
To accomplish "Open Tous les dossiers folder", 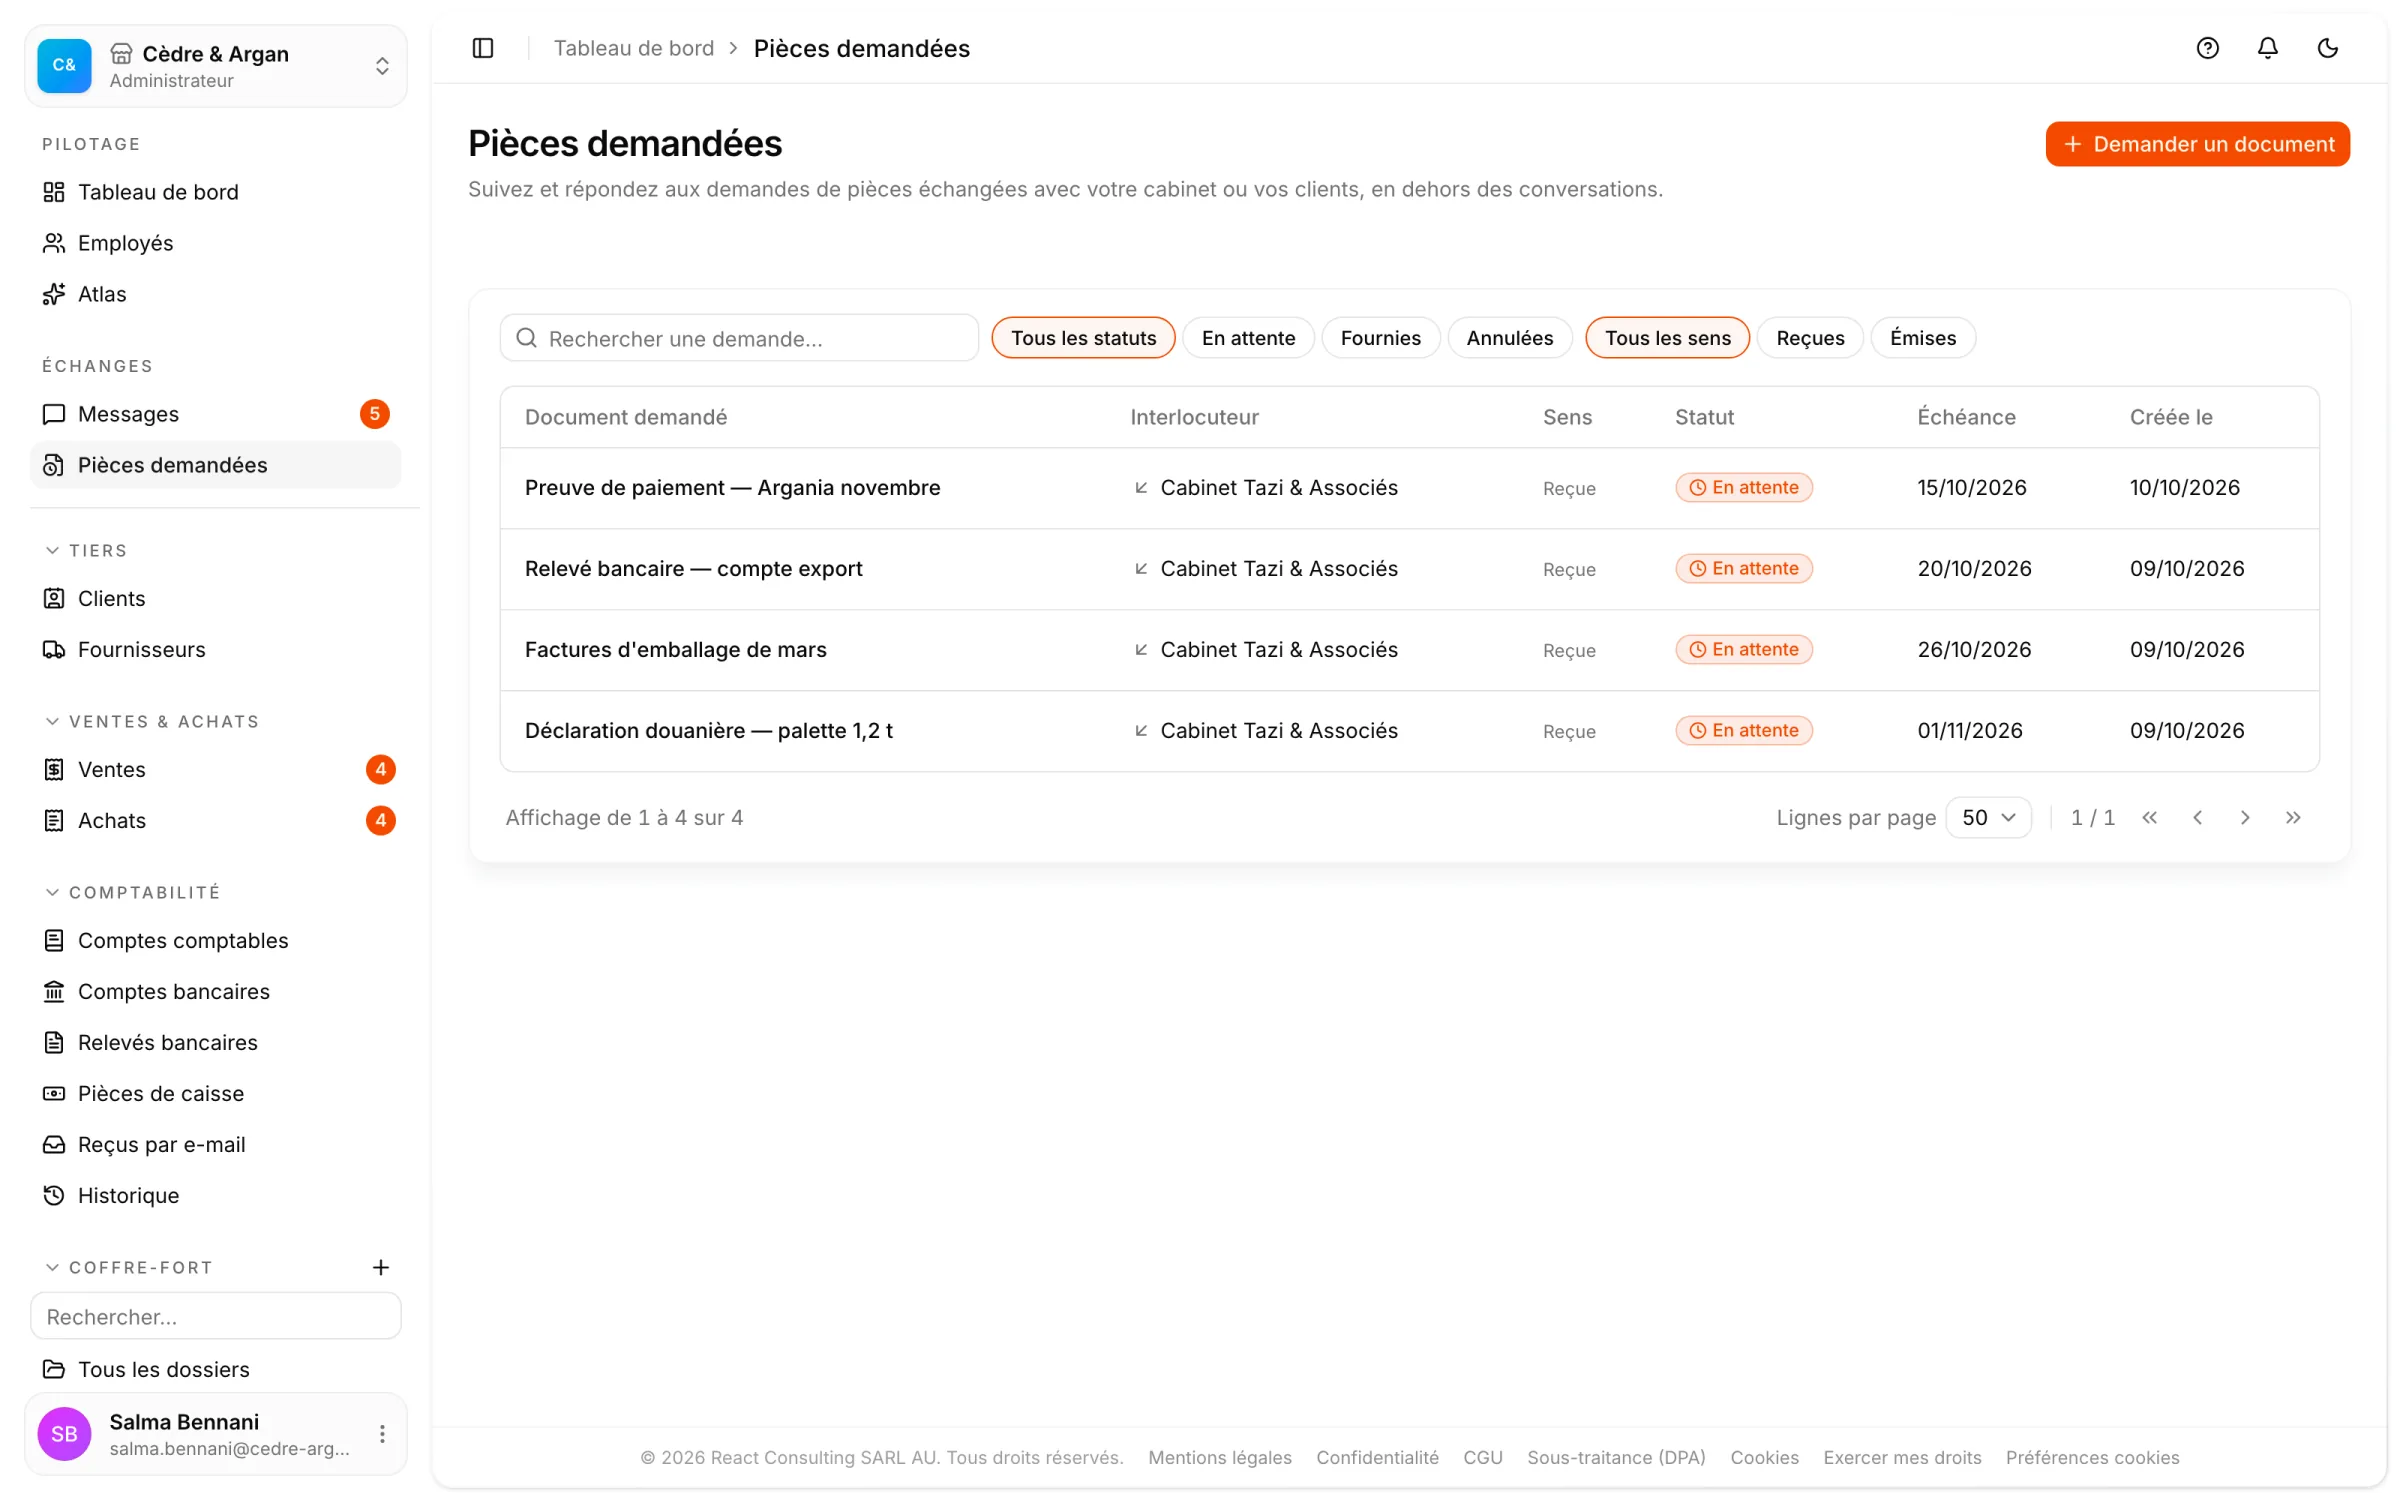I will [215, 1369].
